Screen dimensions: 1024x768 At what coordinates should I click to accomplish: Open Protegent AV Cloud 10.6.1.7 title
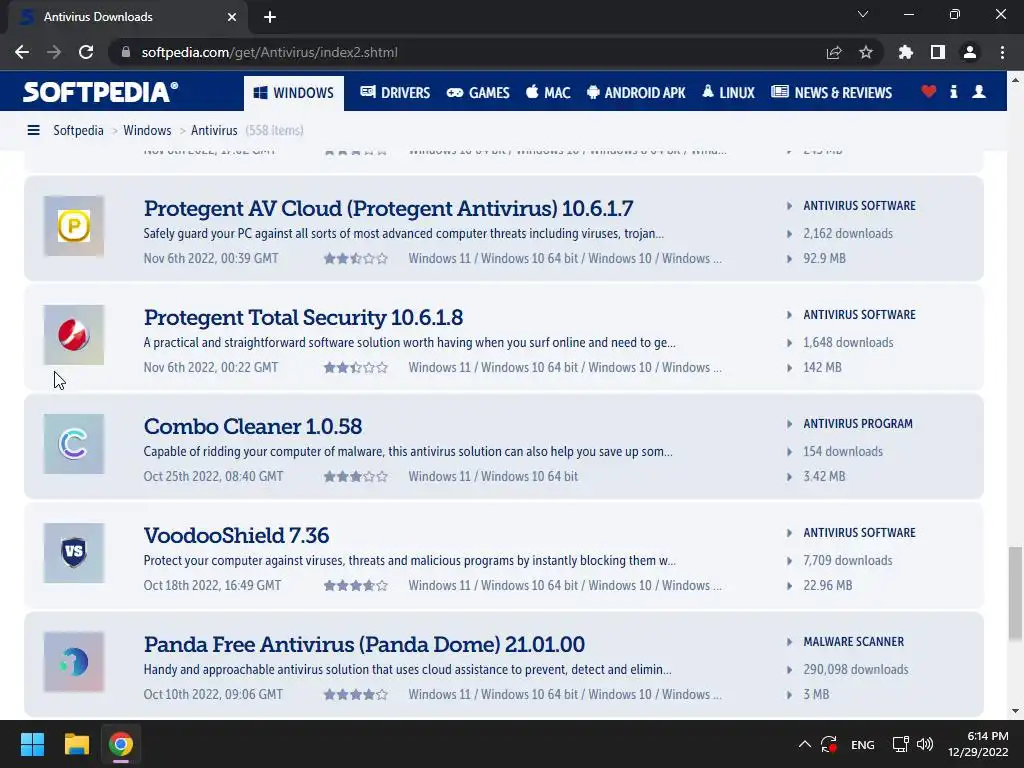tap(389, 208)
